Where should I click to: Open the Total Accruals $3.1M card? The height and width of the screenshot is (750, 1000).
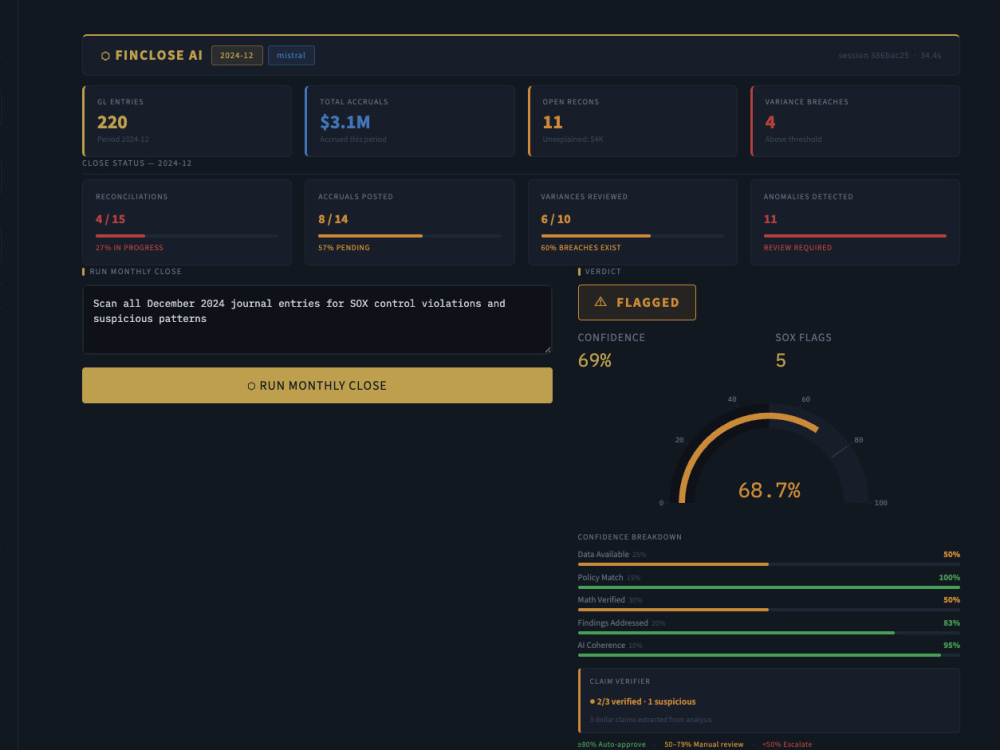tap(409, 121)
